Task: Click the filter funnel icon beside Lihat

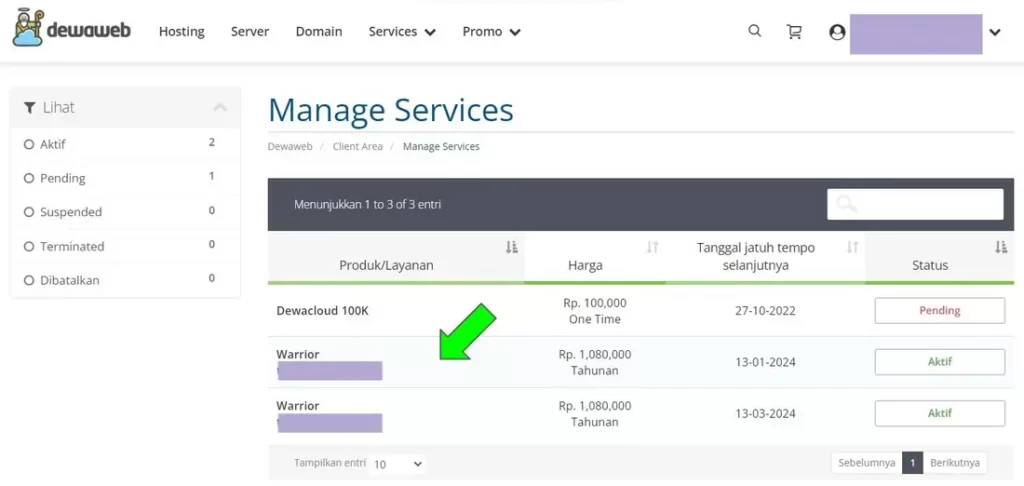Action: tap(29, 108)
